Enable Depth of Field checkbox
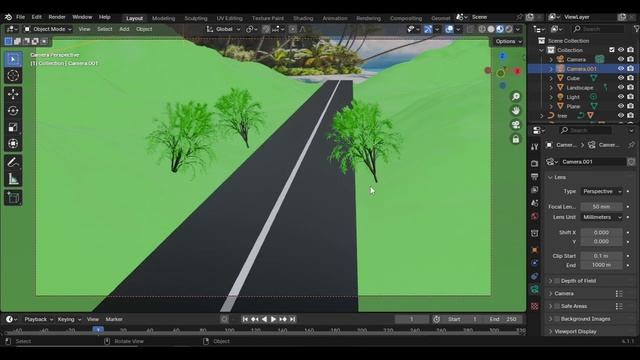640x360 pixels. [557, 281]
